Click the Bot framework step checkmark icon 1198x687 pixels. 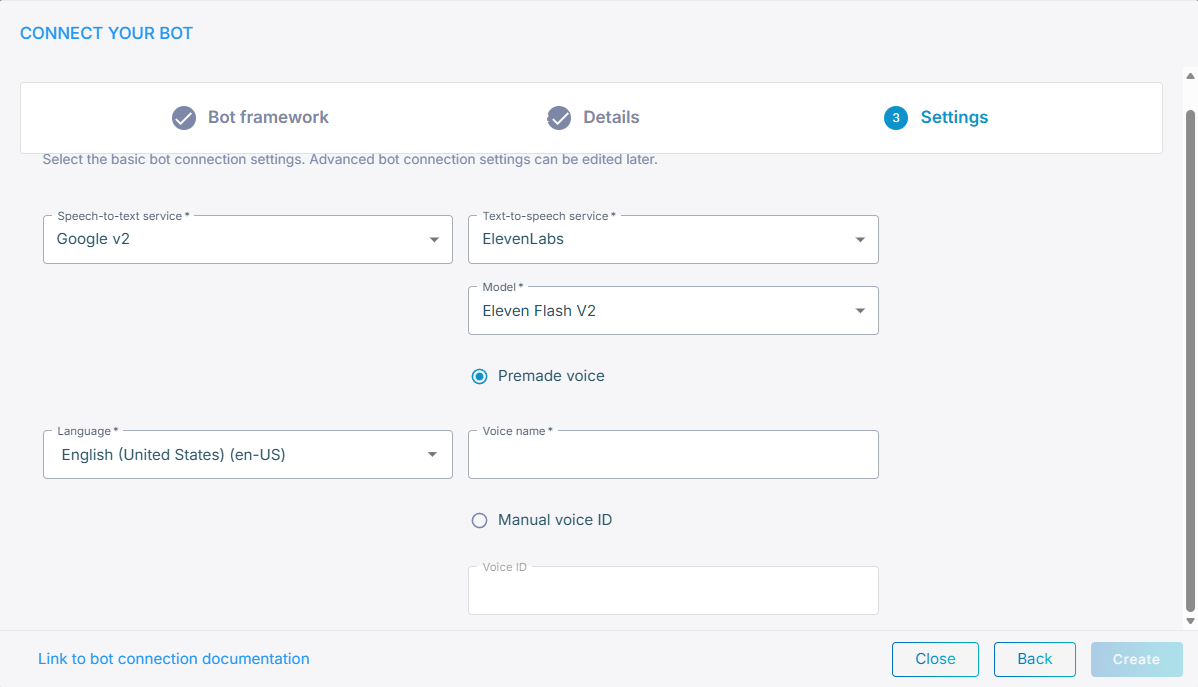pos(184,118)
